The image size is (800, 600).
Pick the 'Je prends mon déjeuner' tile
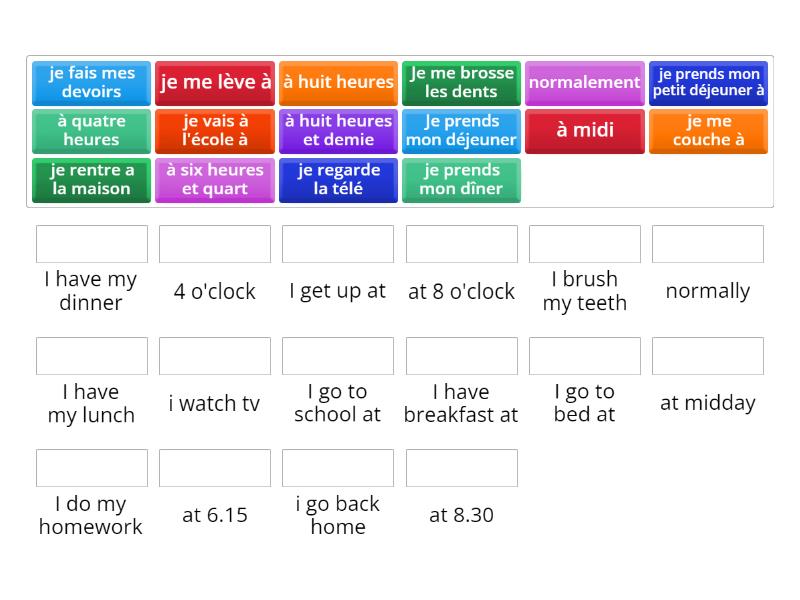coord(461,131)
